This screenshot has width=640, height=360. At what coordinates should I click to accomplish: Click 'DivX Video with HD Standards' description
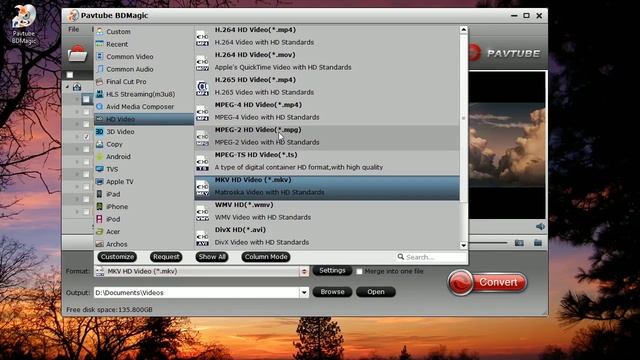click(262, 242)
